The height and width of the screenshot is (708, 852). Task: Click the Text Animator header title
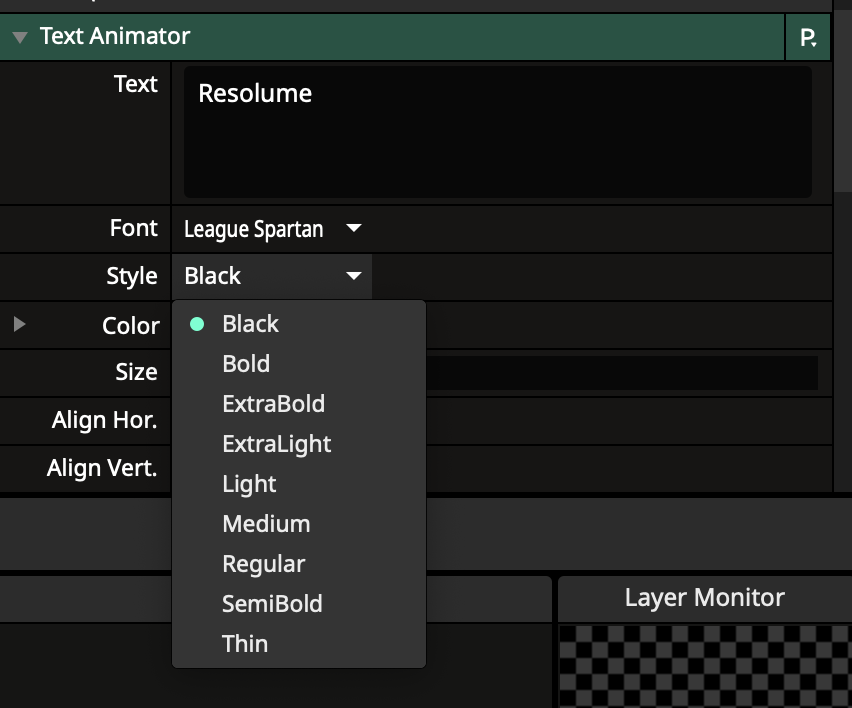pos(115,37)
